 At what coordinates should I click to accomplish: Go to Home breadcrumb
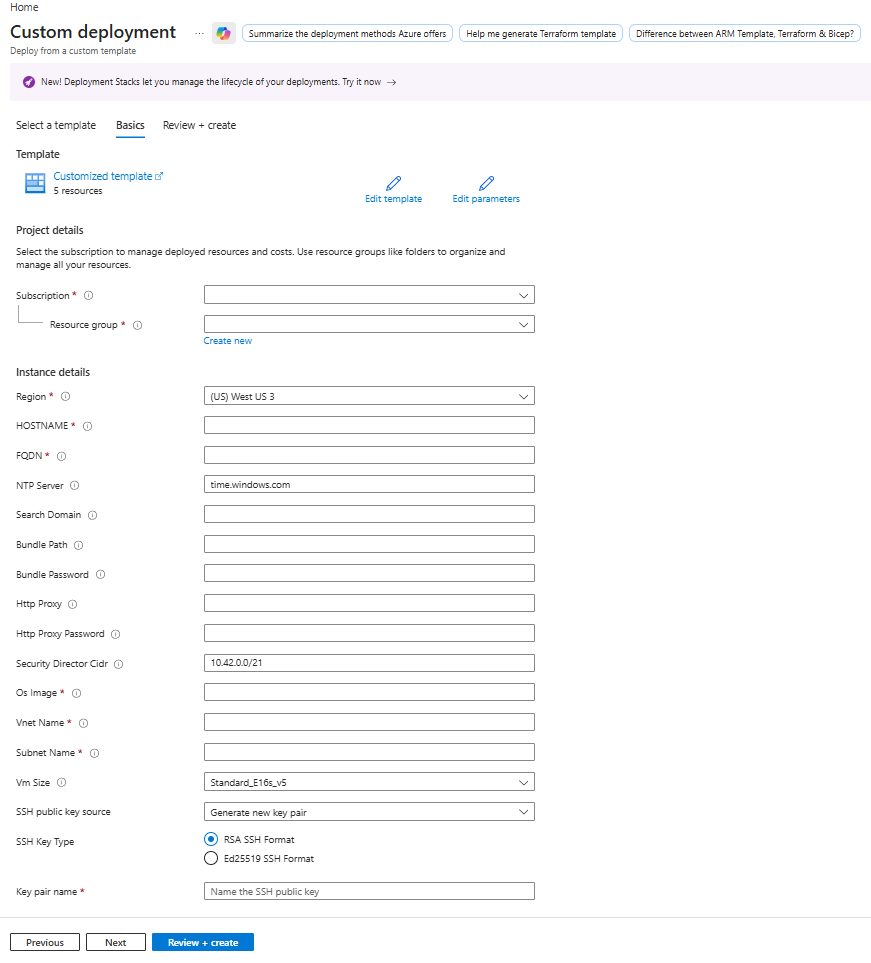(x=24, y=7)
